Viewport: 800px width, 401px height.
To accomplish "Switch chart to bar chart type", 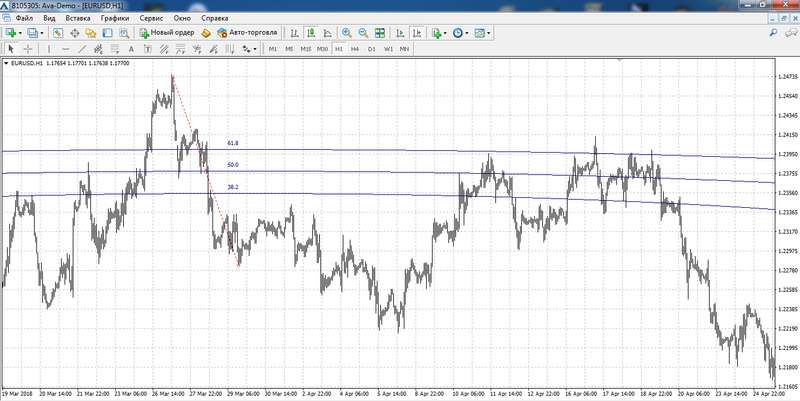I will [x=294, y=33].
